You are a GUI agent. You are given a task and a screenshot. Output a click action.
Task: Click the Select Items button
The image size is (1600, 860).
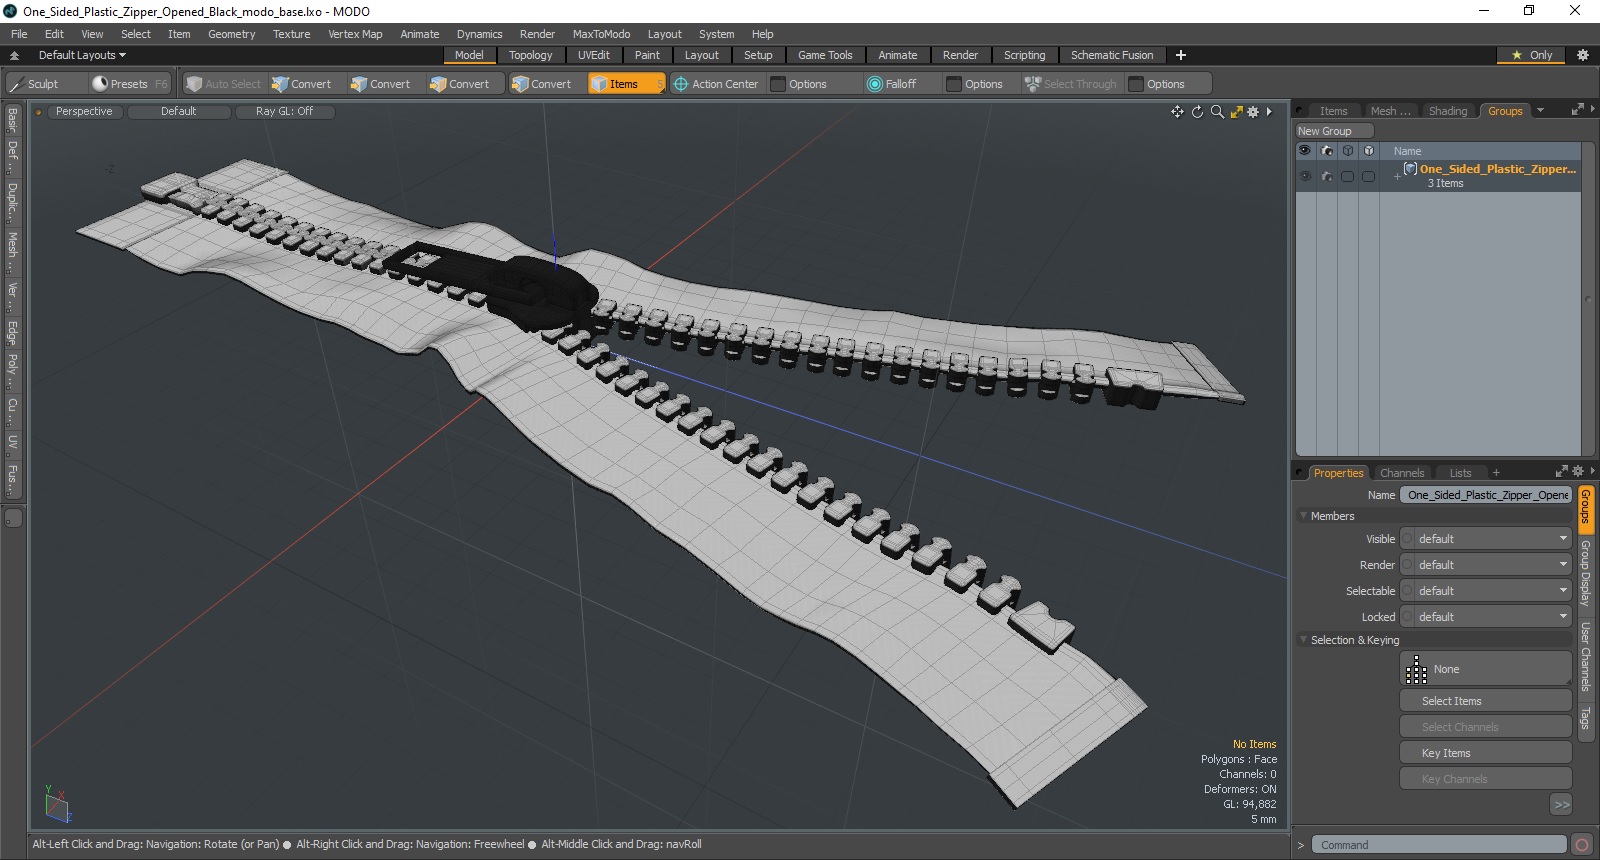[x=1486, y=701]
